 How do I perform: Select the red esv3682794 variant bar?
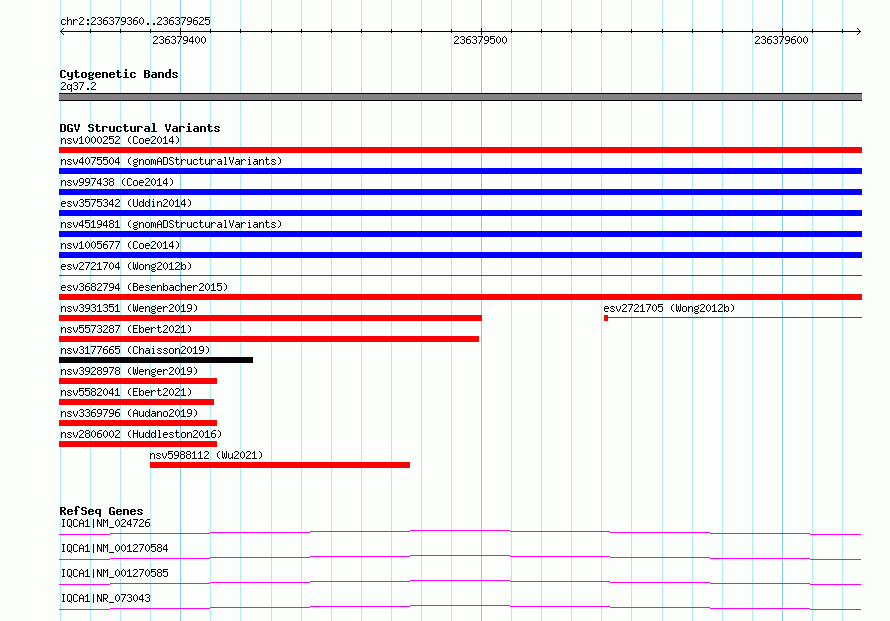460,297
